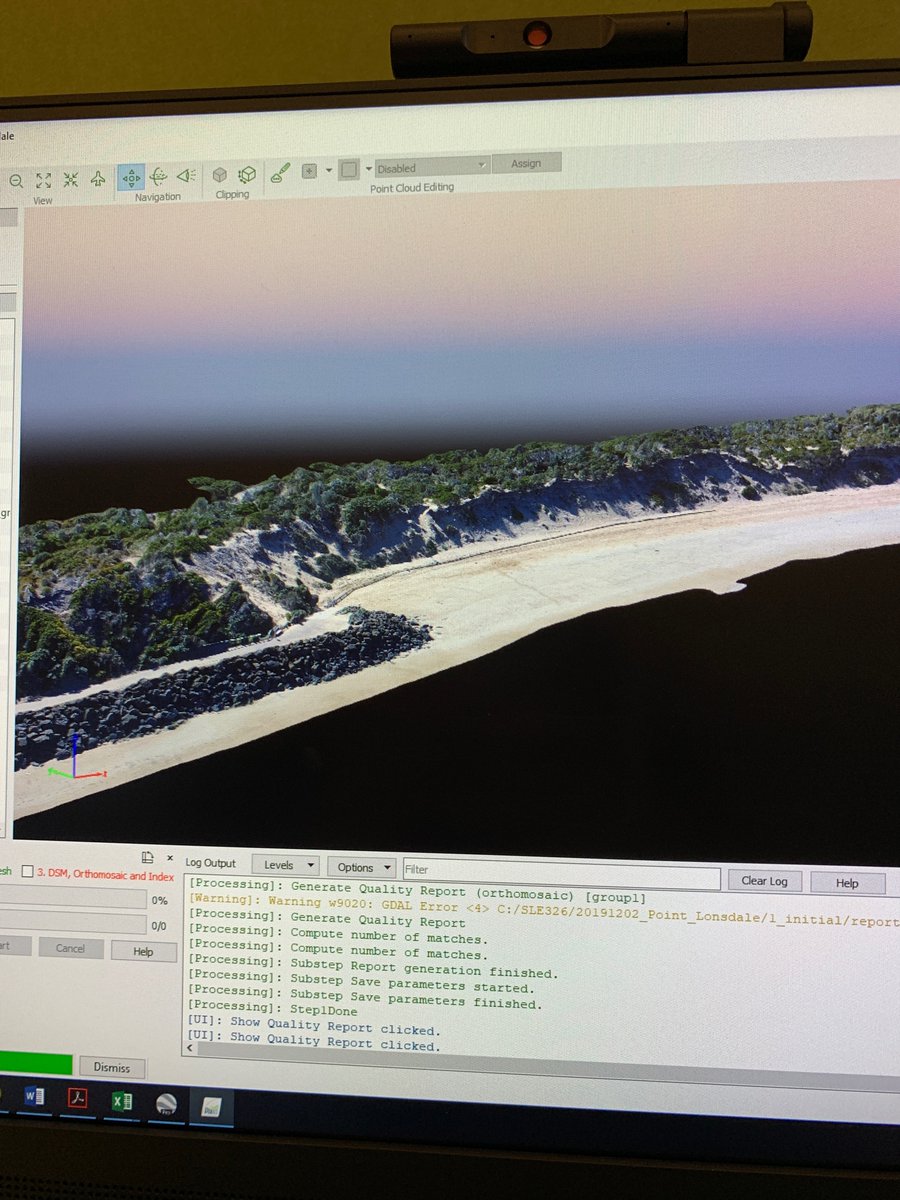
Task: Select the Zoom Out magnifier tool
Action: click(15, 178)
